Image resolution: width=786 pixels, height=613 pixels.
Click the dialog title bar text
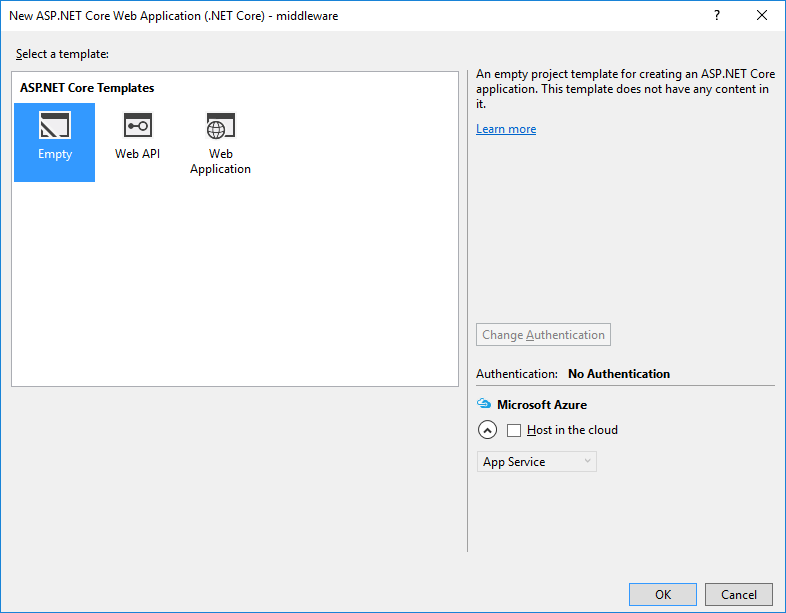click(x=173, y=16)
